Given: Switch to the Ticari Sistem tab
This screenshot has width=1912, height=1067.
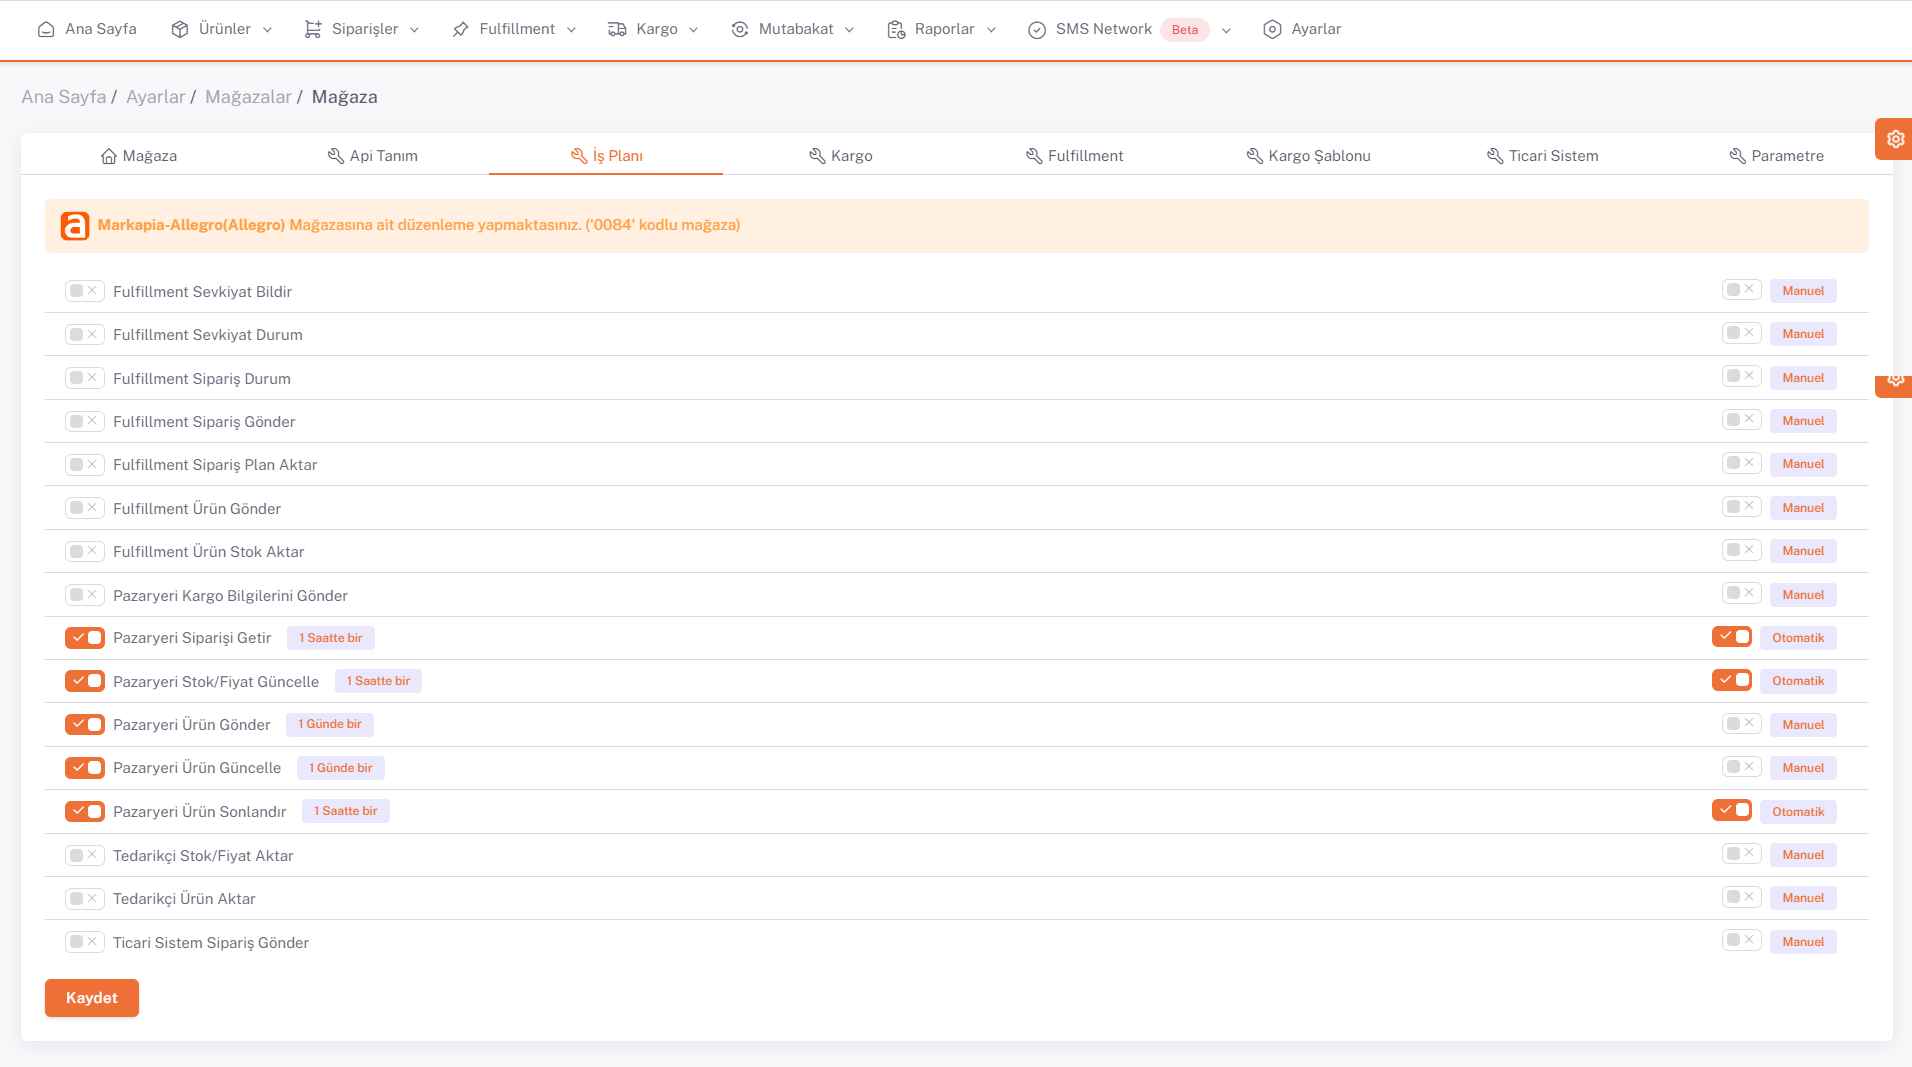Looking at the screenshot, I should (x=1543, y=156).
